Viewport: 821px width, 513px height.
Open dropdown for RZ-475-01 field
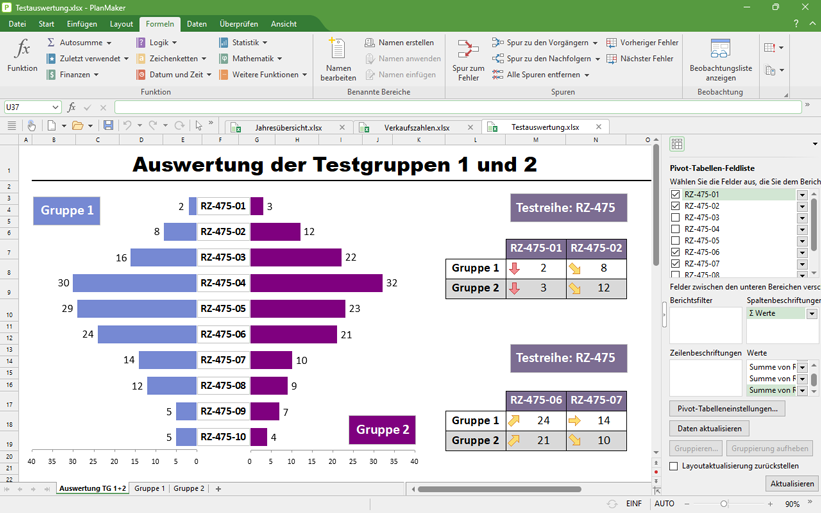click(x=802, y=194)
